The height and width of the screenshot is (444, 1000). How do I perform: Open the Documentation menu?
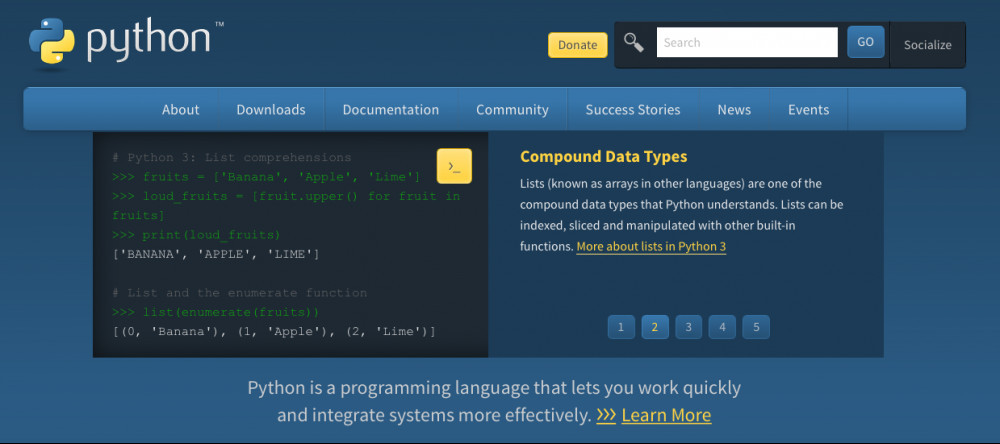(391, 110)
